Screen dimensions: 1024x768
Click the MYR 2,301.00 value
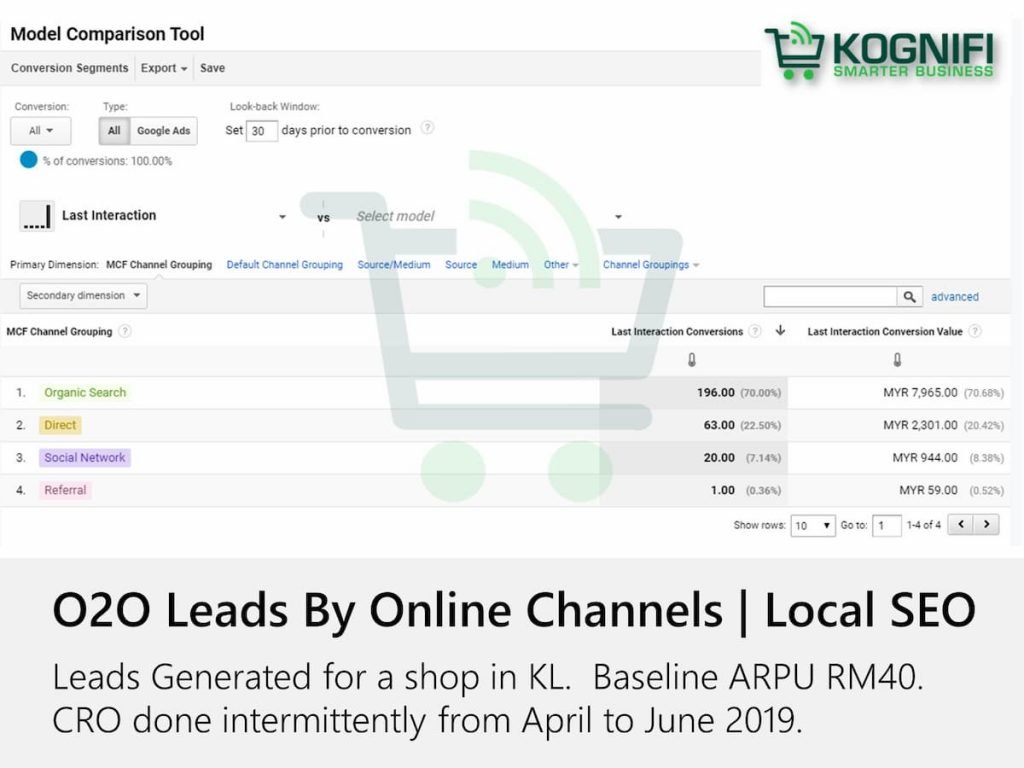point(920,425)
